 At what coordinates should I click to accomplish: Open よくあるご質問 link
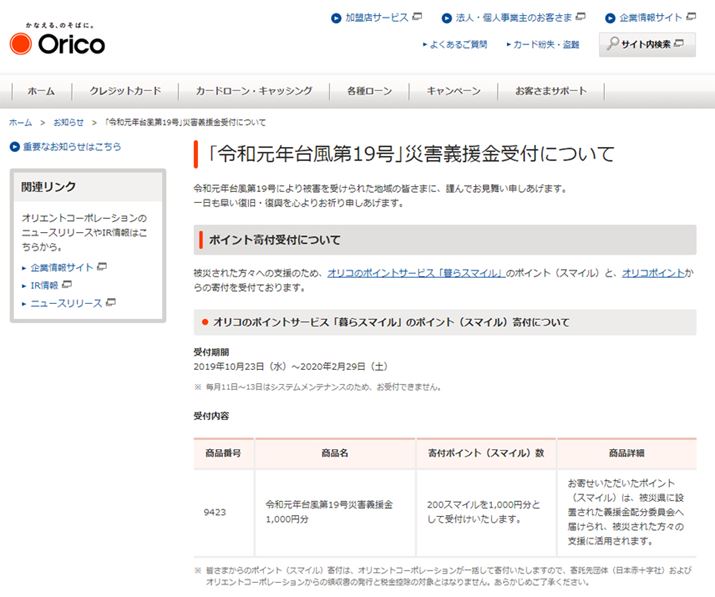pyautogui.click(x=458, y=44)
